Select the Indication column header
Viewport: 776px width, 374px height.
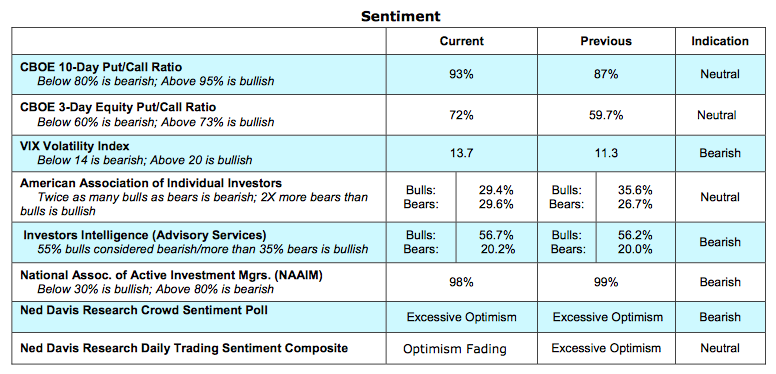(x=720, y=41)
